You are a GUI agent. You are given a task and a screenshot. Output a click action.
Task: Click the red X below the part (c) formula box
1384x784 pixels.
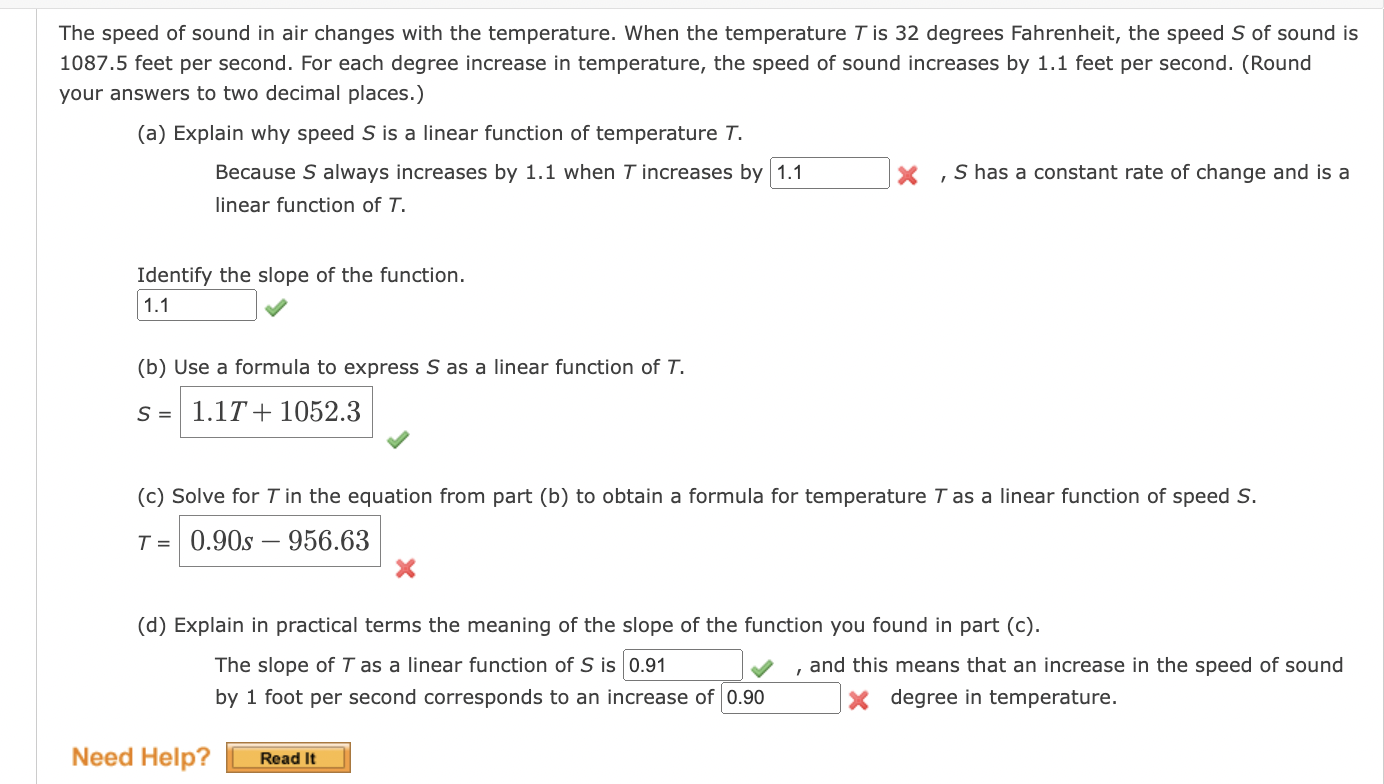click(x=405, y=570)
